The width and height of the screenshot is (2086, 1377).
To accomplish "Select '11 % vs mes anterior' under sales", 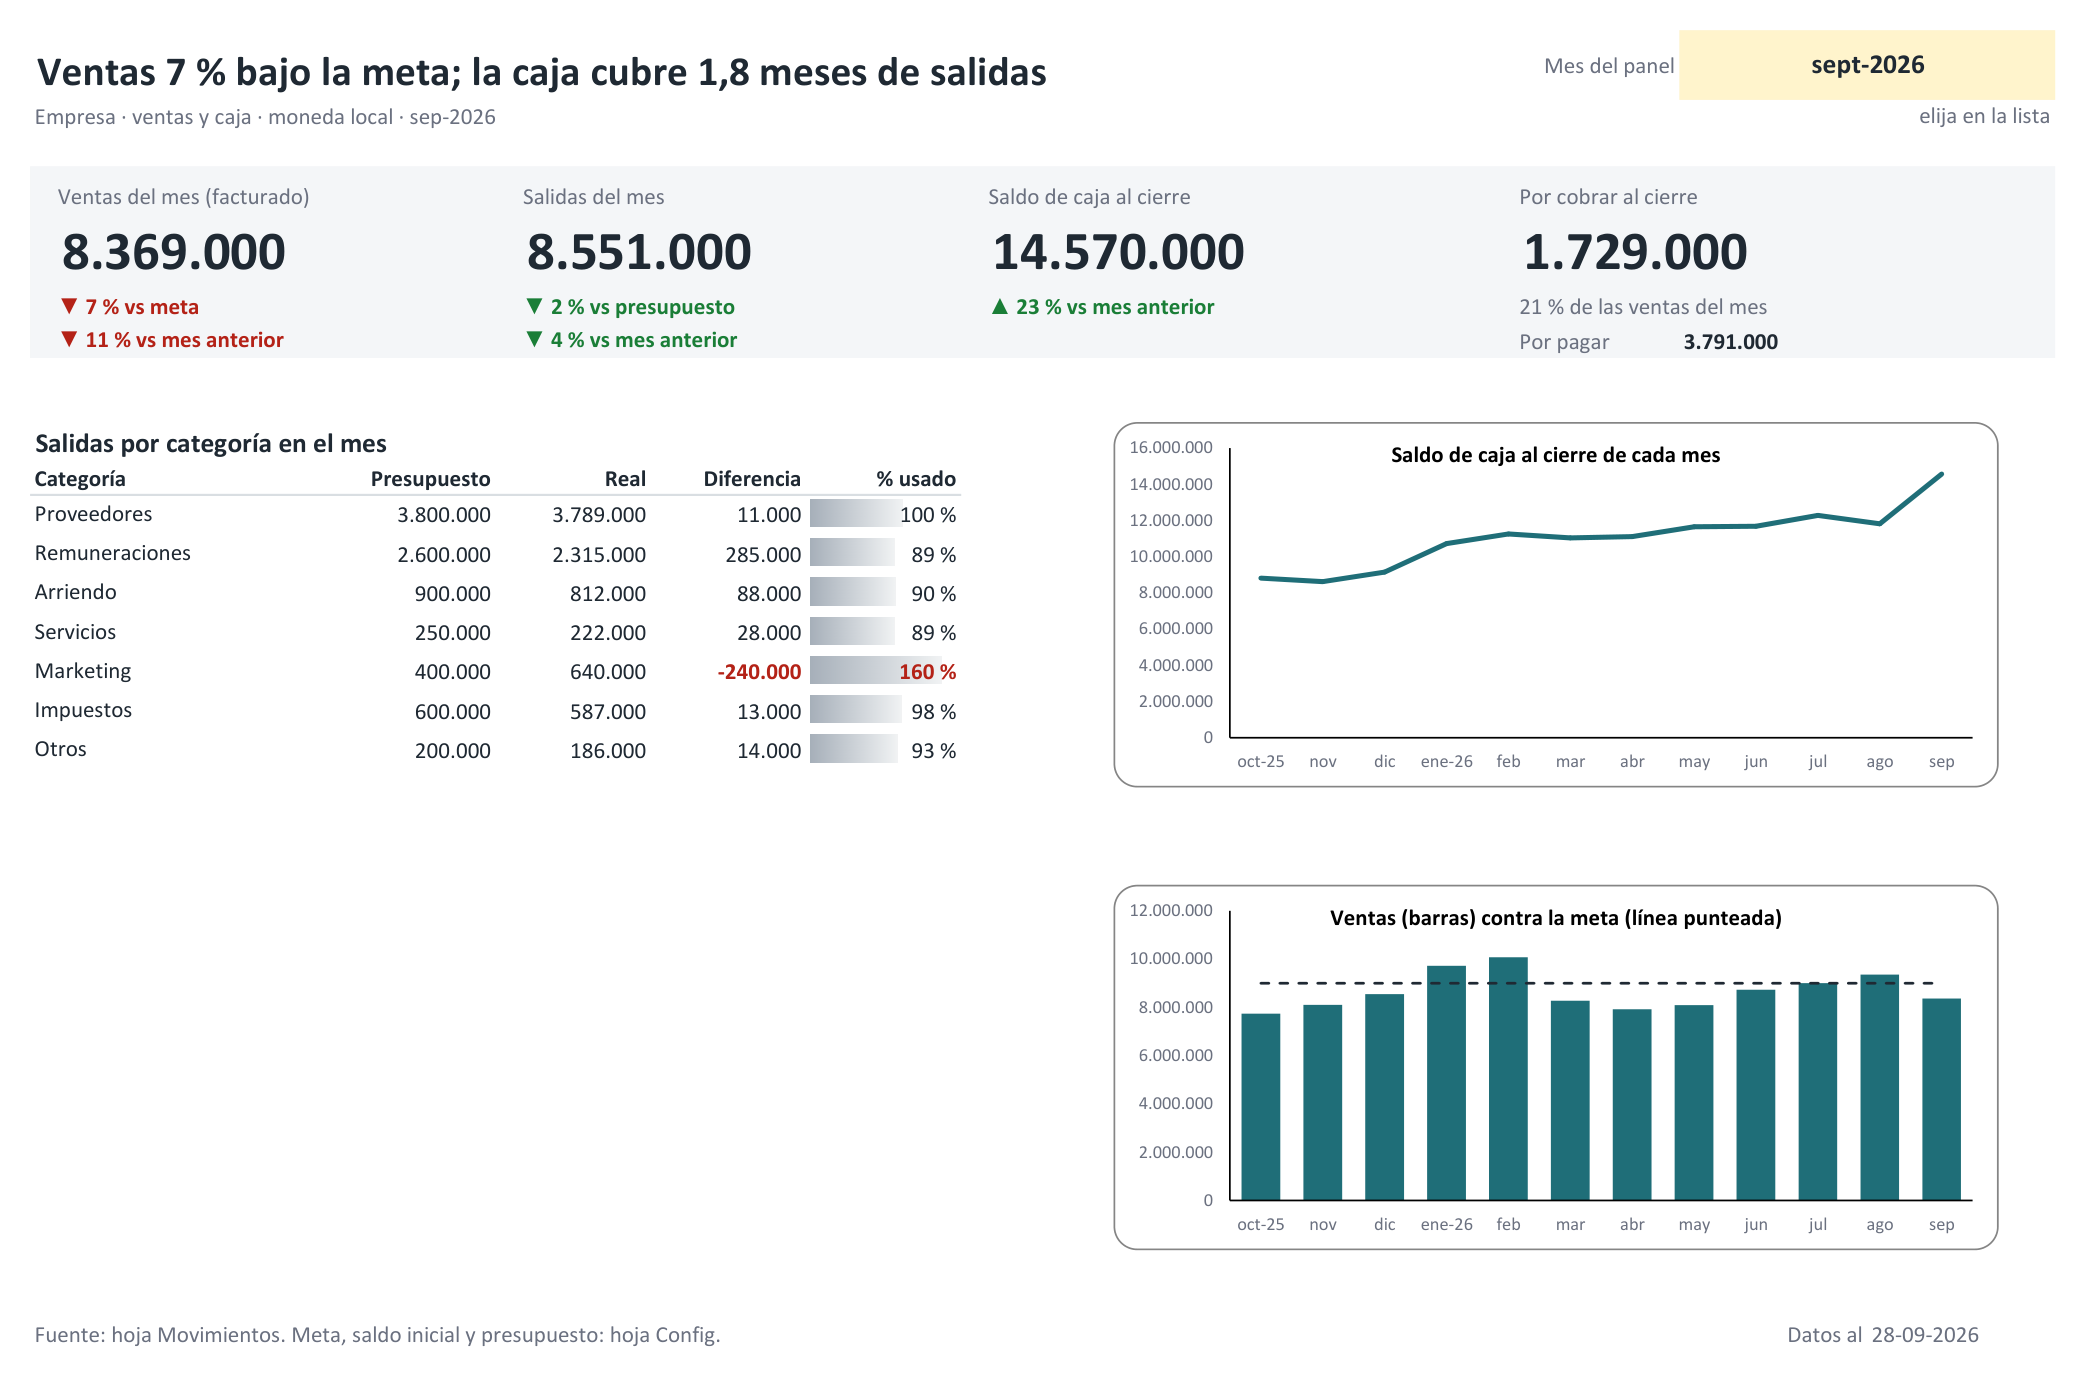I will [x=172, y=340].
